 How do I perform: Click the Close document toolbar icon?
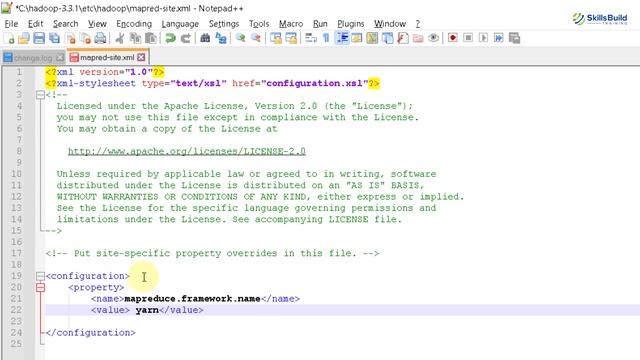click(71, 38)
